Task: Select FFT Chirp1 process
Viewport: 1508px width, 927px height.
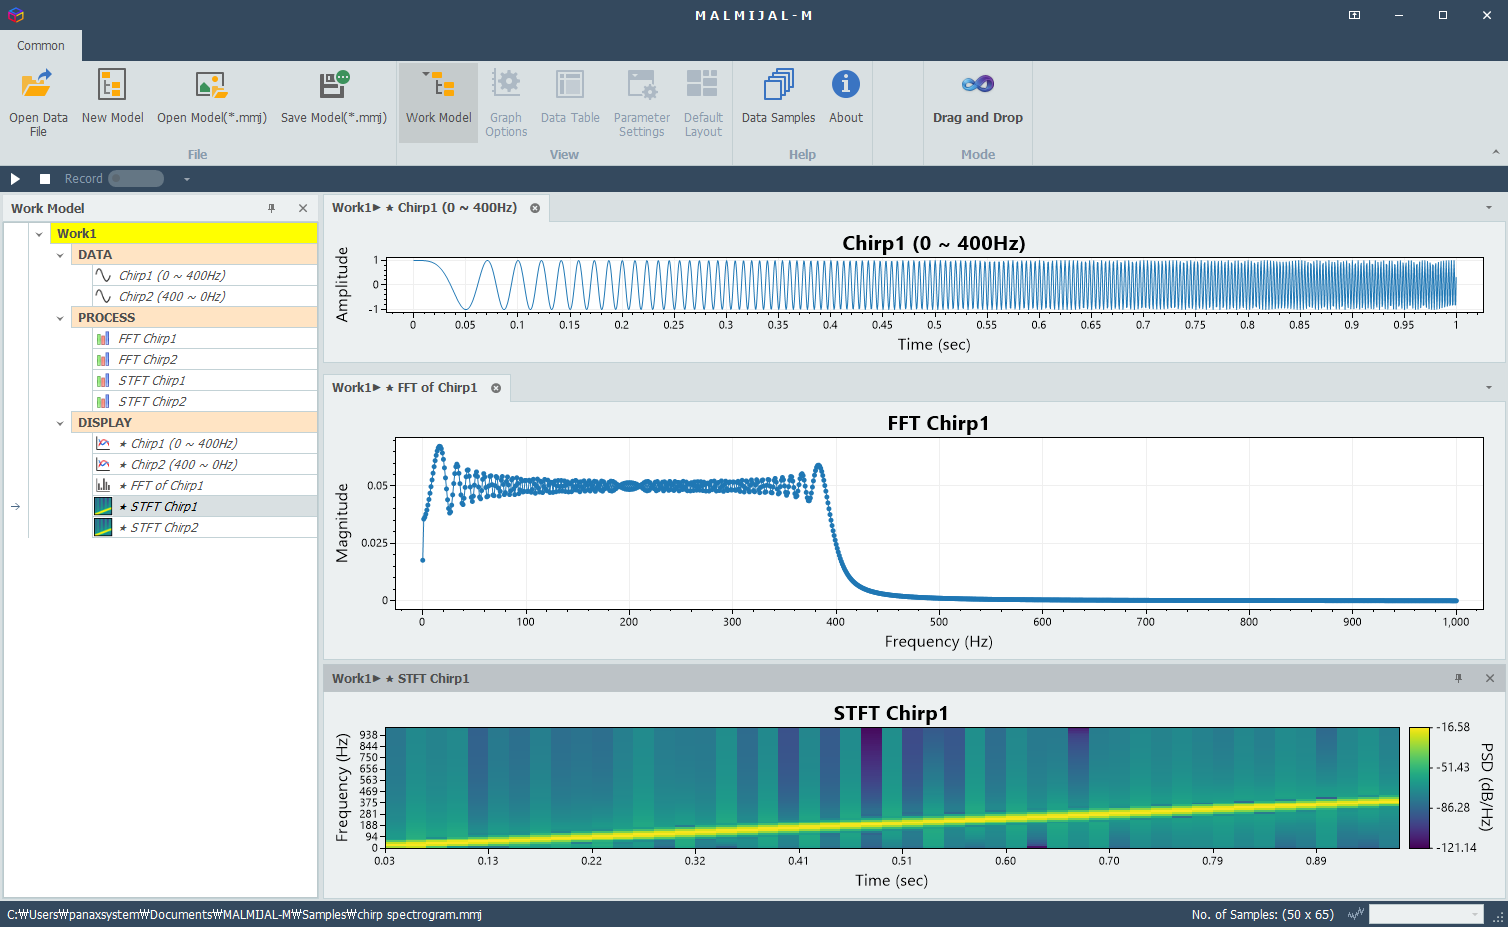Action: 204,339
